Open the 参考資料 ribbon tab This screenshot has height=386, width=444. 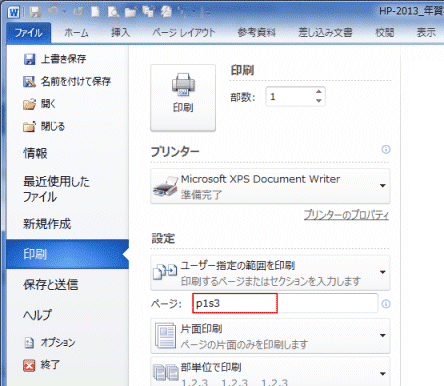click(257, 33)
